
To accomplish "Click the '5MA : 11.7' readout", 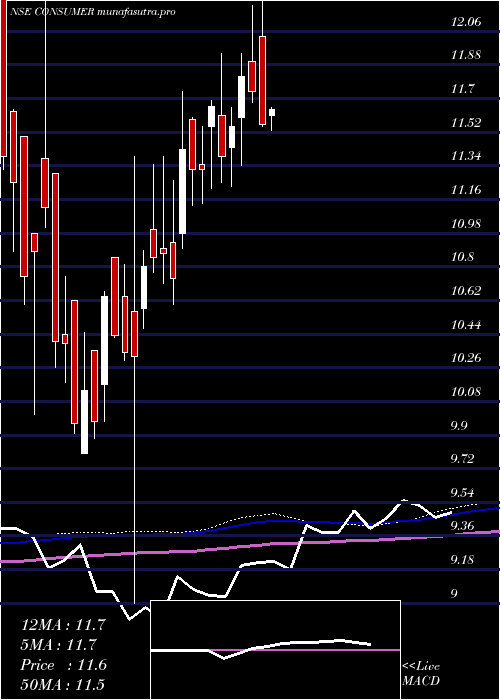I will click(x=59, y=645).
